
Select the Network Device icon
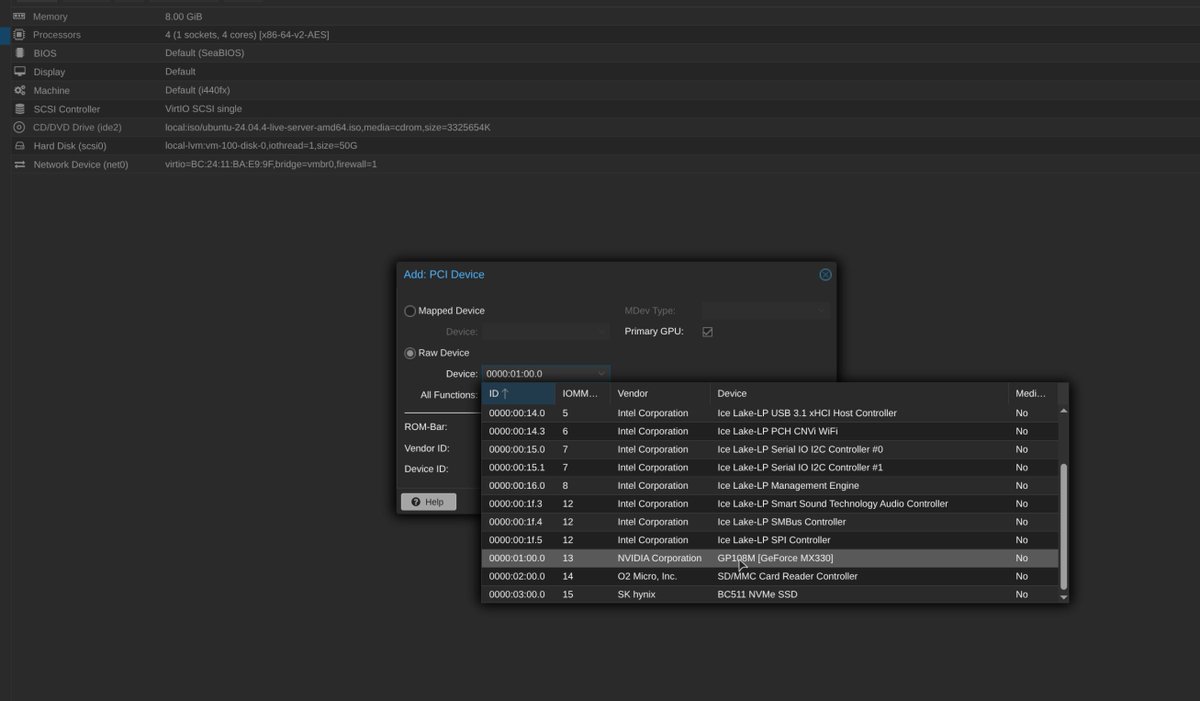19,164
